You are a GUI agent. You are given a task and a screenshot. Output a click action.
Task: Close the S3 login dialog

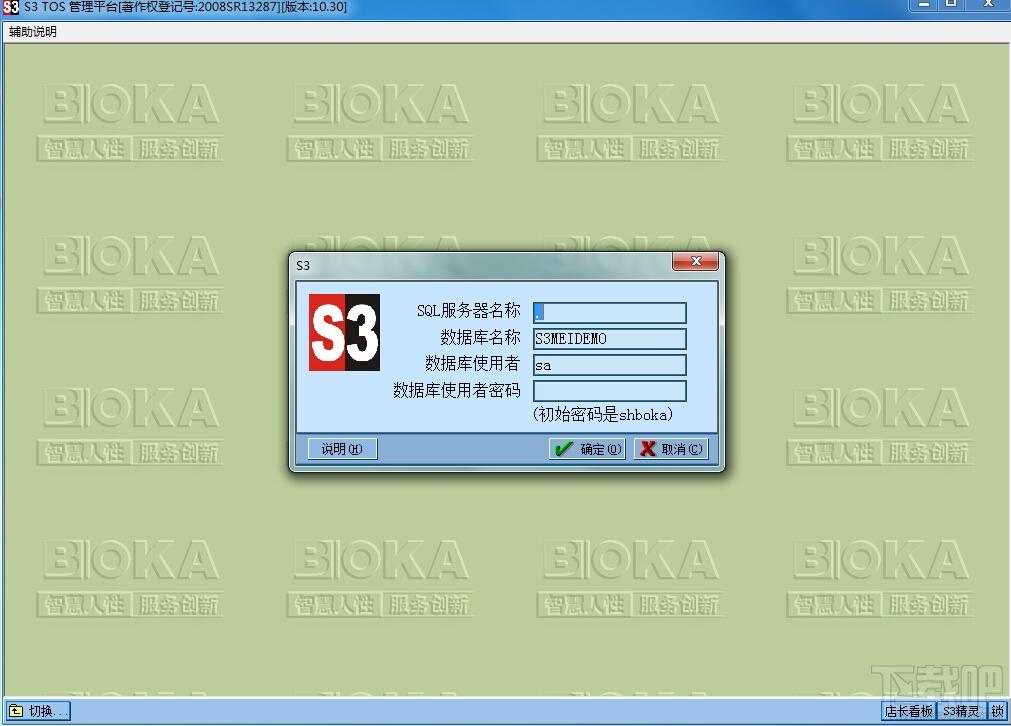click(x=696, y=261)
